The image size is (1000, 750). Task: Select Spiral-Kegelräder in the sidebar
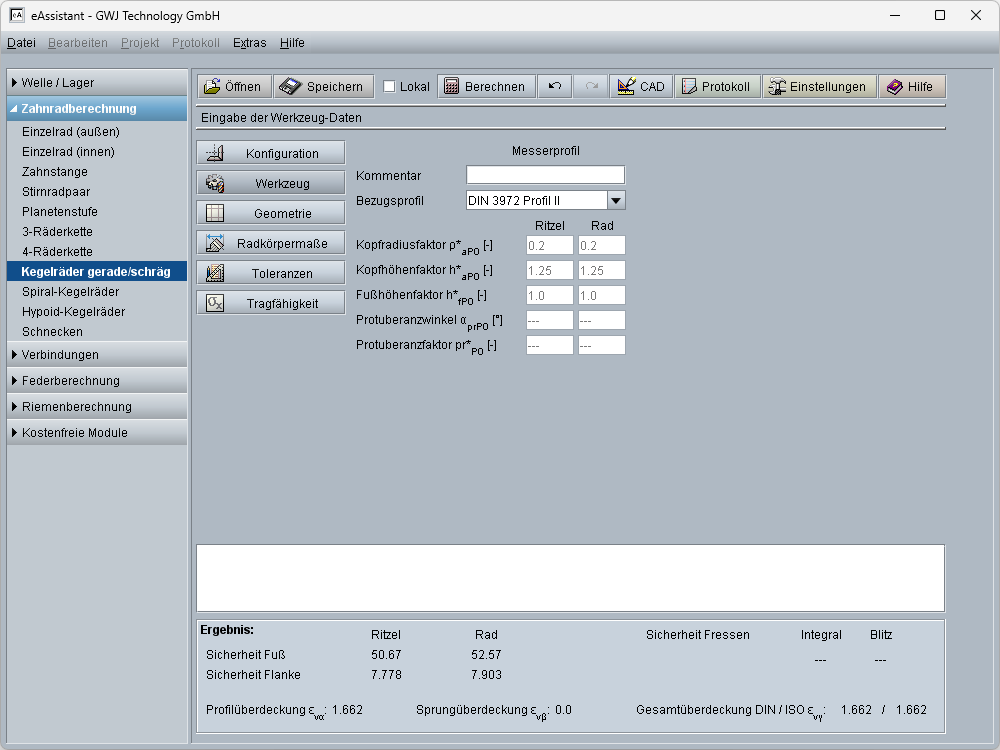click(x=70, y=292)
